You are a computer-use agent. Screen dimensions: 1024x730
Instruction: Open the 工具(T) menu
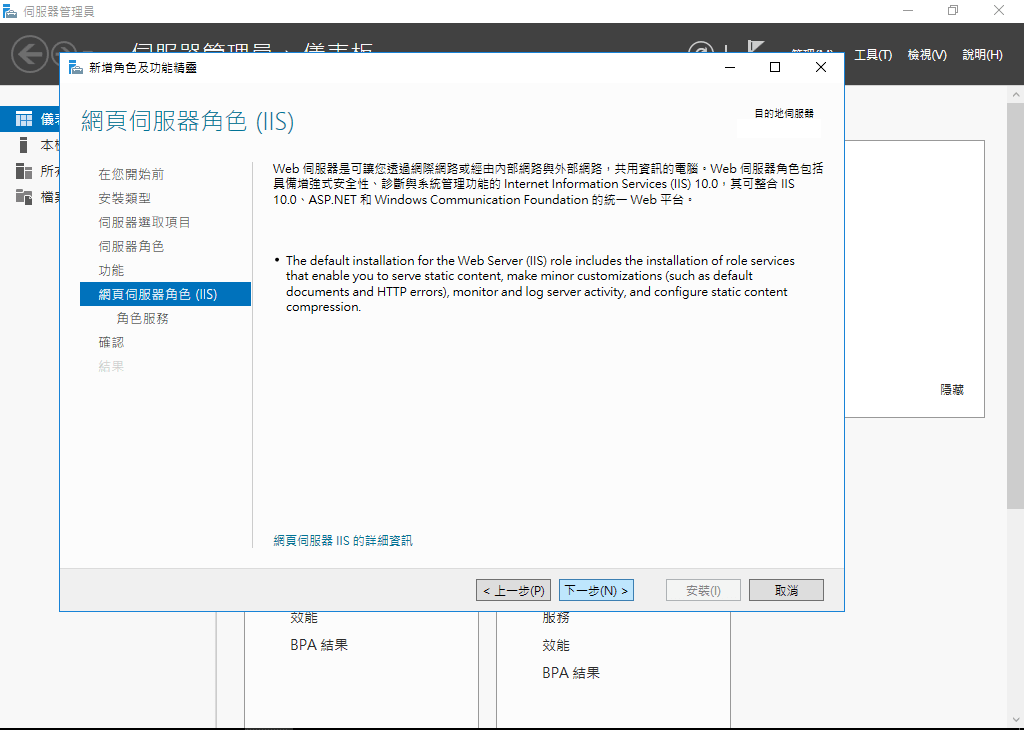[872, 55]
